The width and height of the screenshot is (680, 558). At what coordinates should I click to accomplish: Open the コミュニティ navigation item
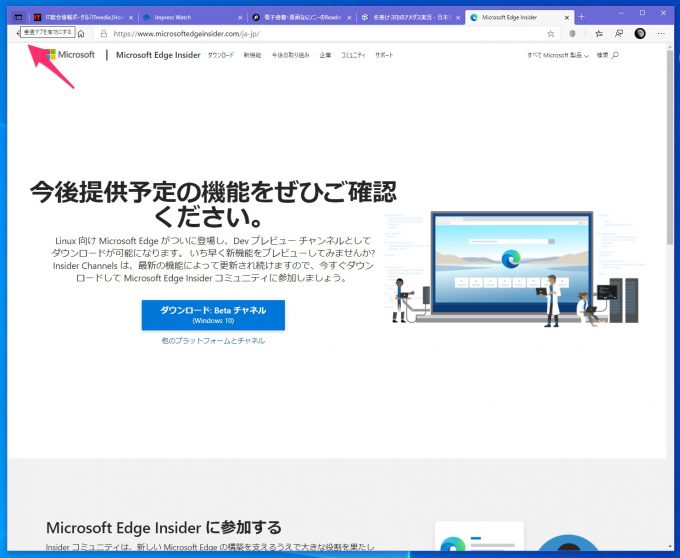tap(353, 55)
